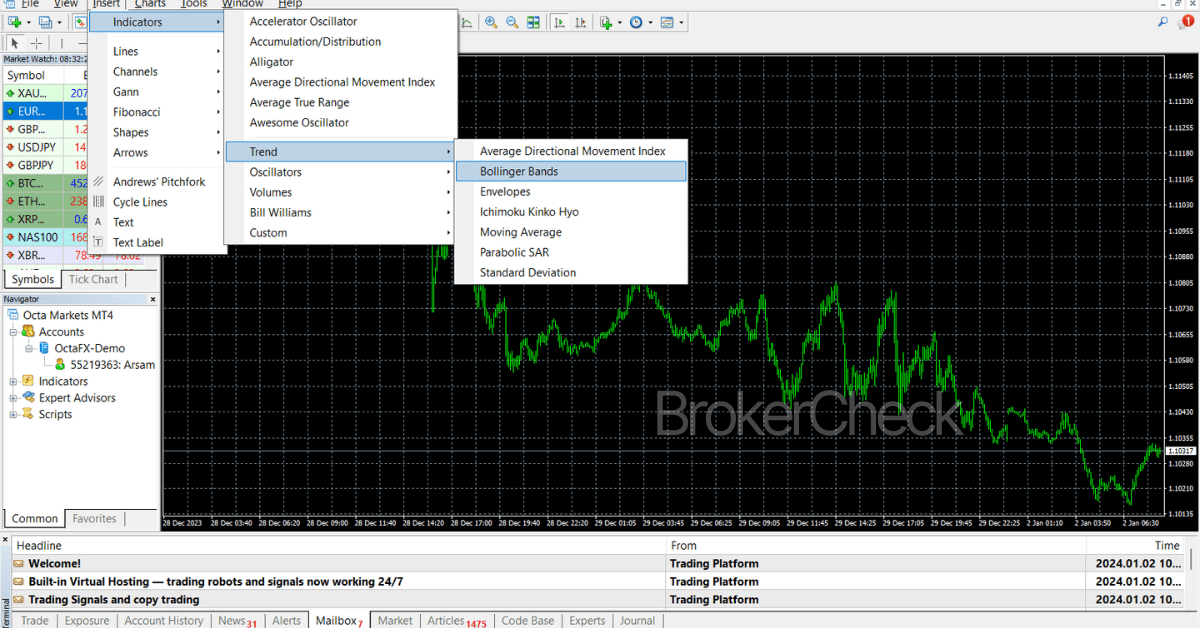Activate the chart shift icon
Viewport: 1200px width, 628px height.
click(581, 22)
